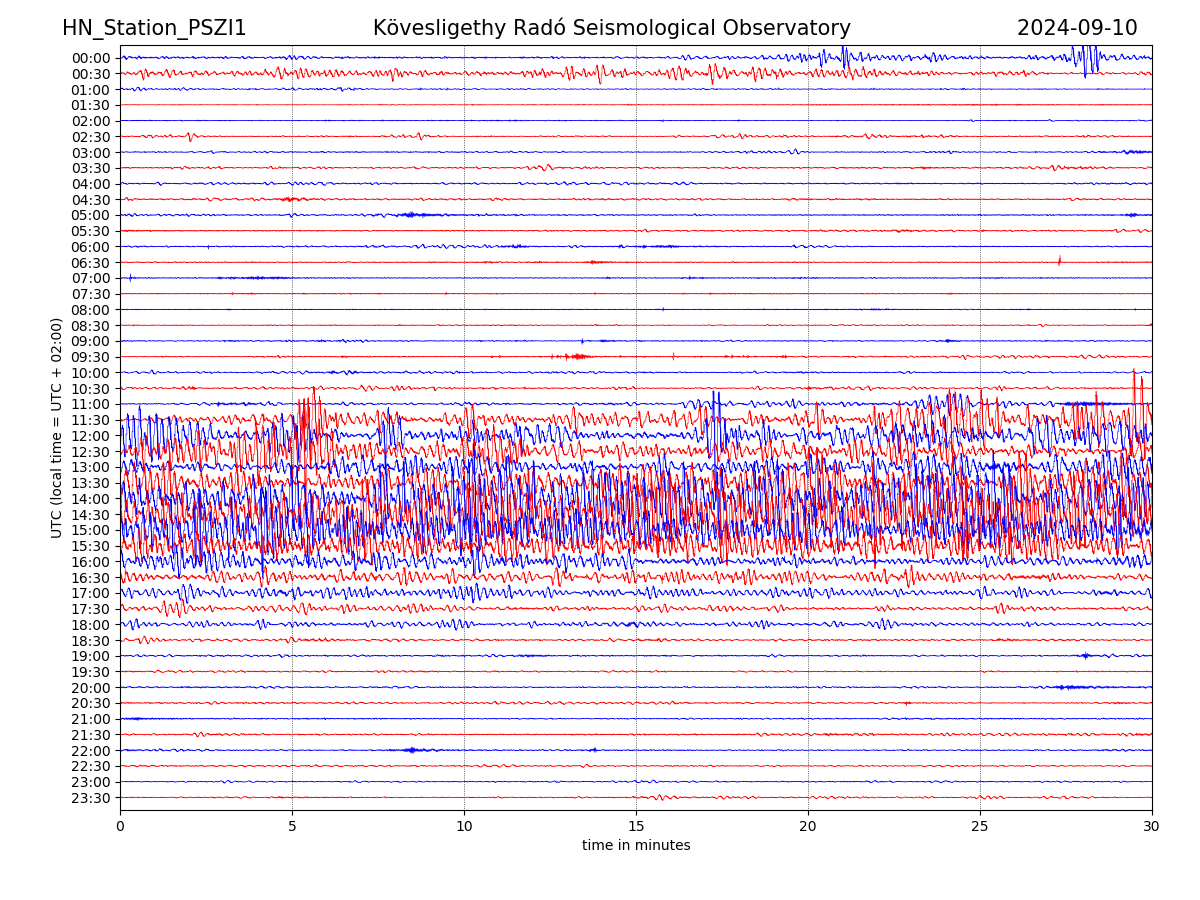Select the 19:00 trace row label
The height and width of the screenshot is (900, 1200).
[x=91, y=656]
